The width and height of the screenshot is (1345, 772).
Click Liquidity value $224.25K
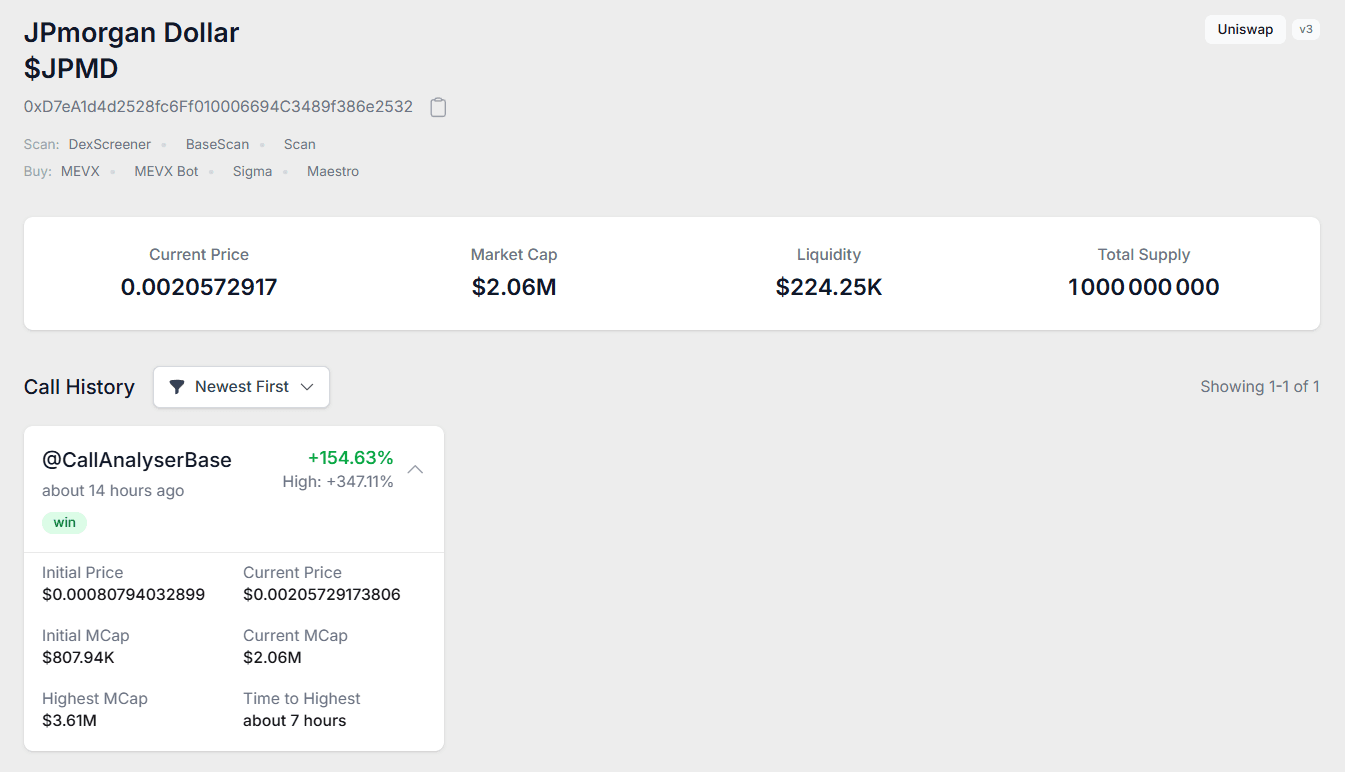(x=829, y=288)
